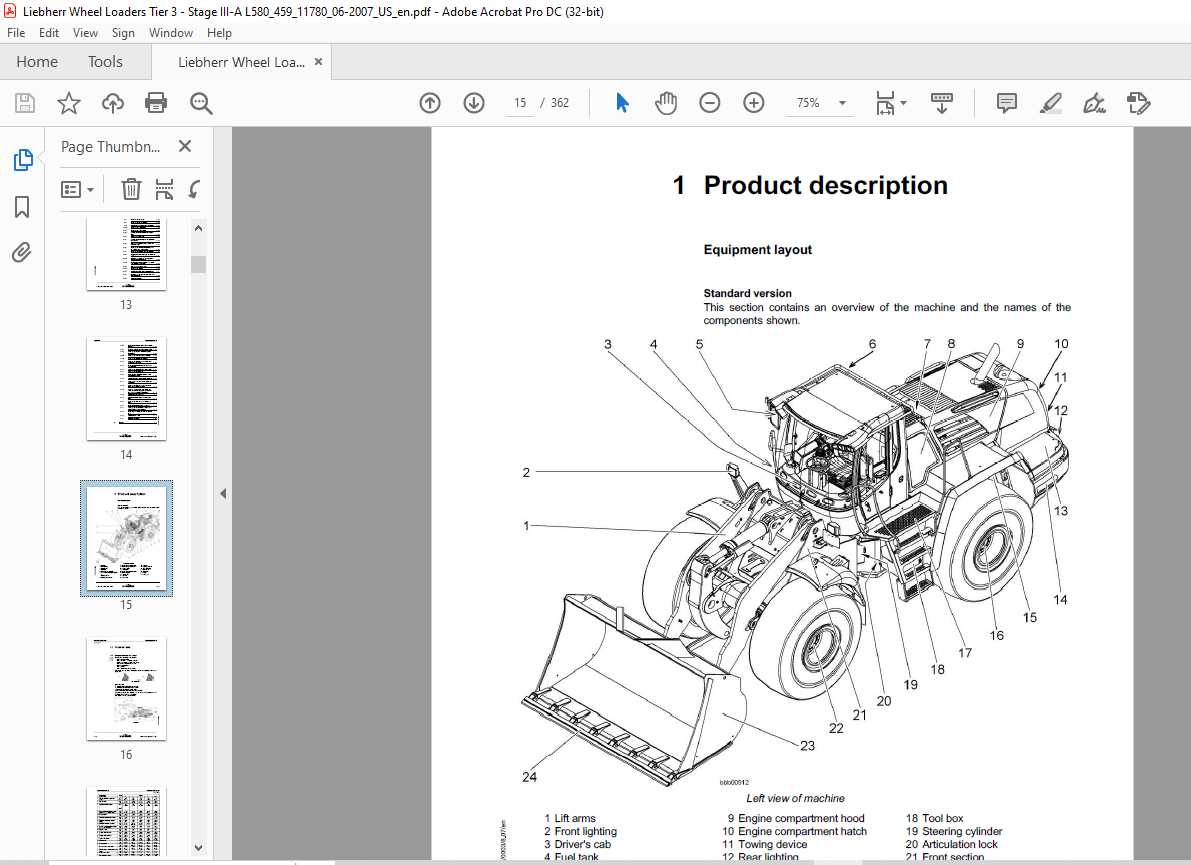Click legend entry '19 Steering cylinder'
1191x865 pixels.
(954, 832)
